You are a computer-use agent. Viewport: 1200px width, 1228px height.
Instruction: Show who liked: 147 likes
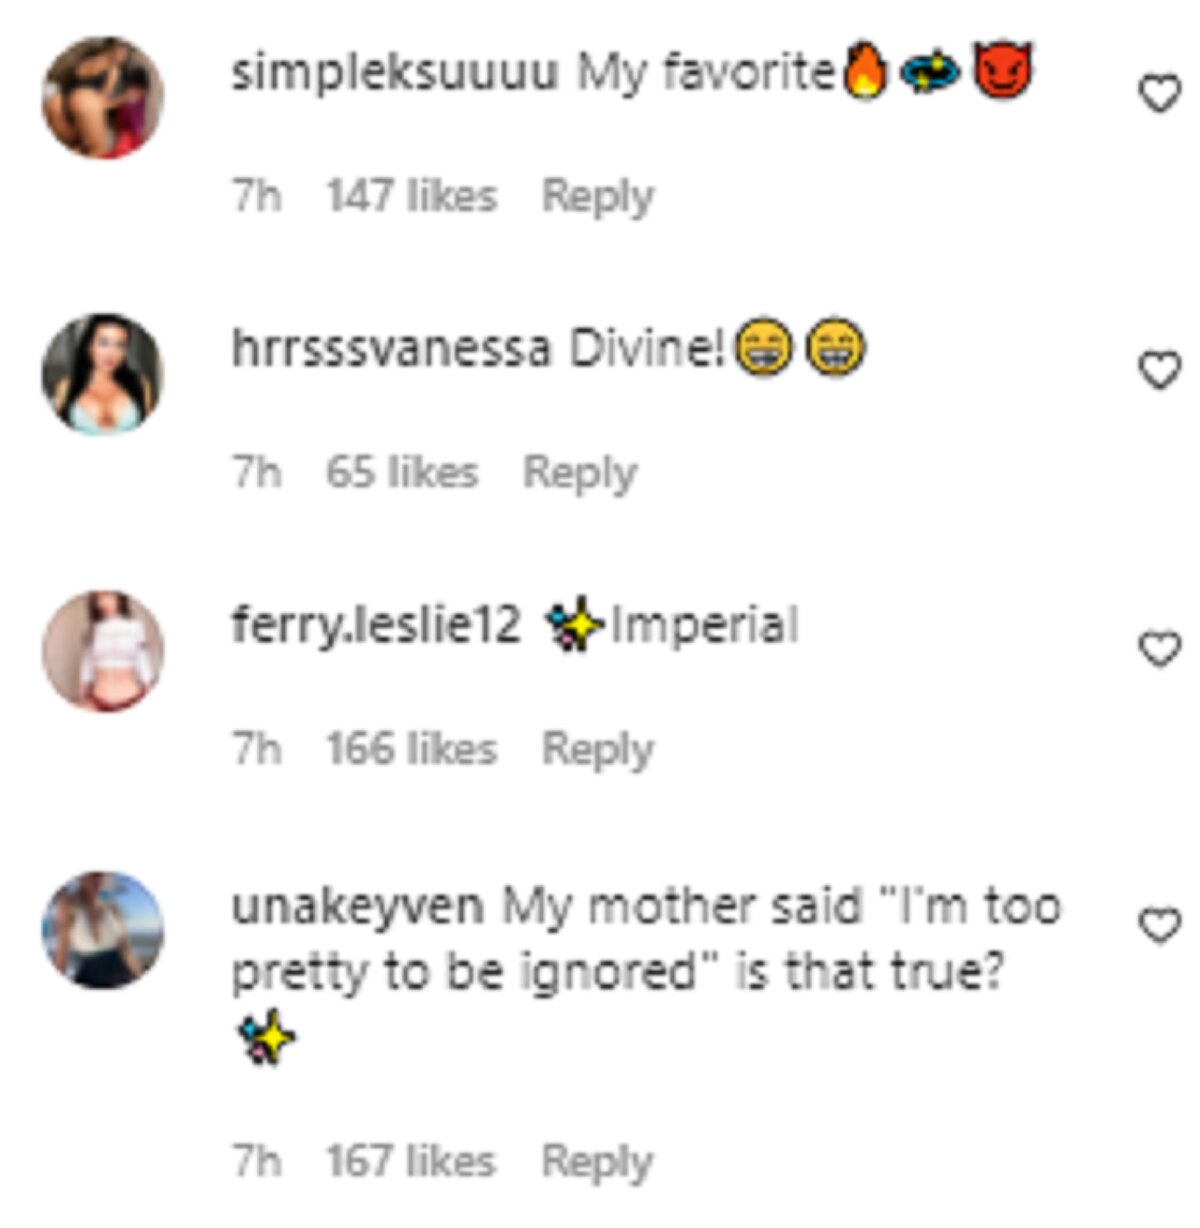pyautogui.click(x=411, y=197)
